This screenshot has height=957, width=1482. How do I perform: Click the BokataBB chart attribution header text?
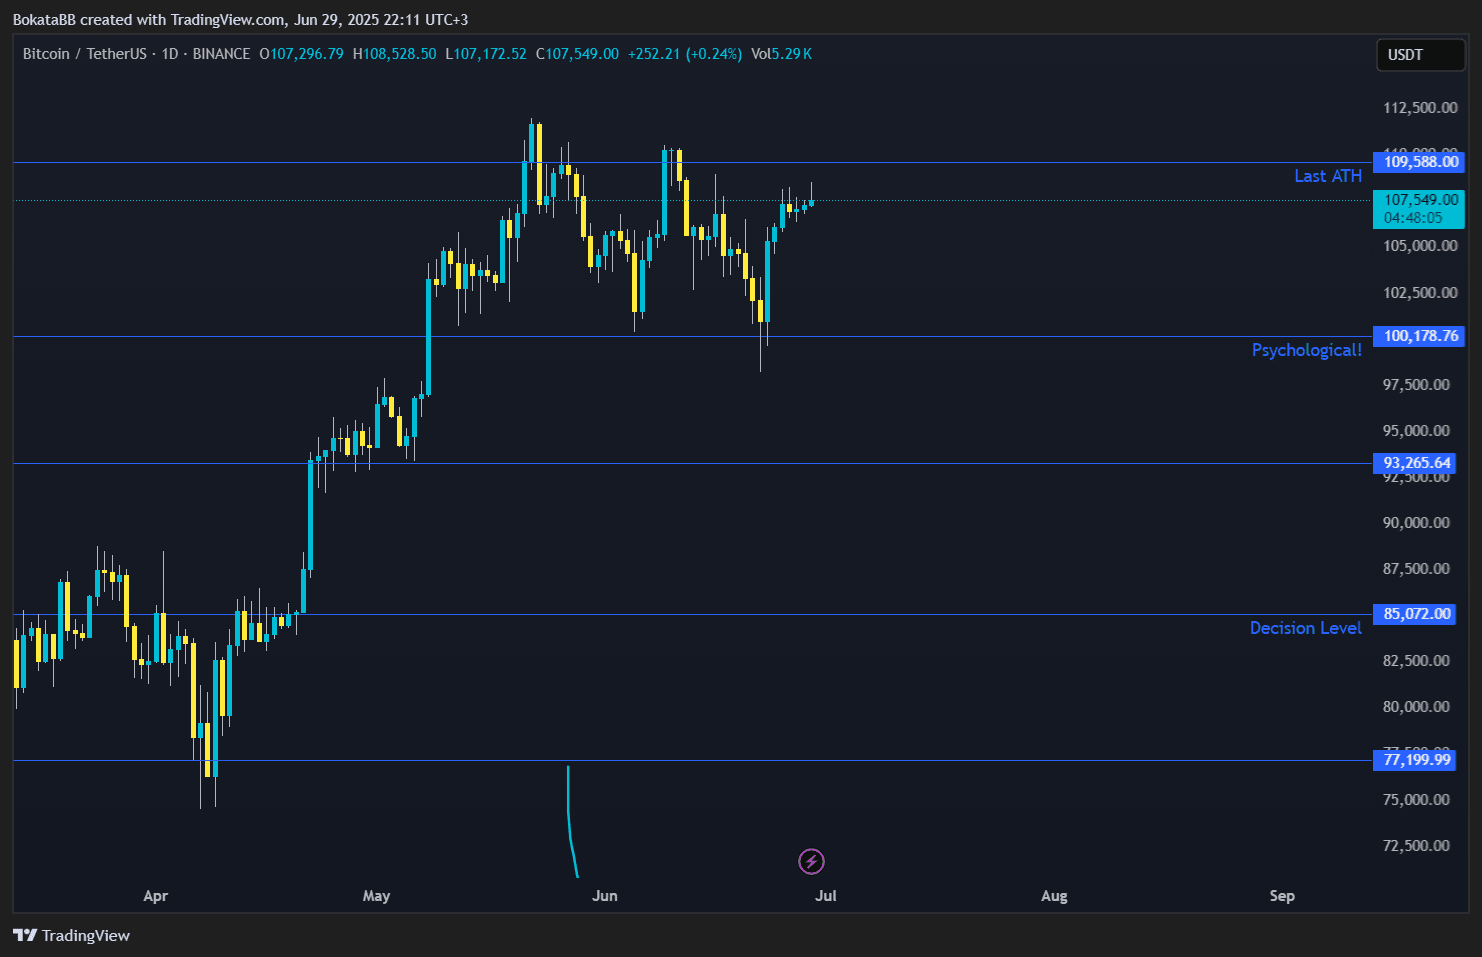tap(240, 19)
